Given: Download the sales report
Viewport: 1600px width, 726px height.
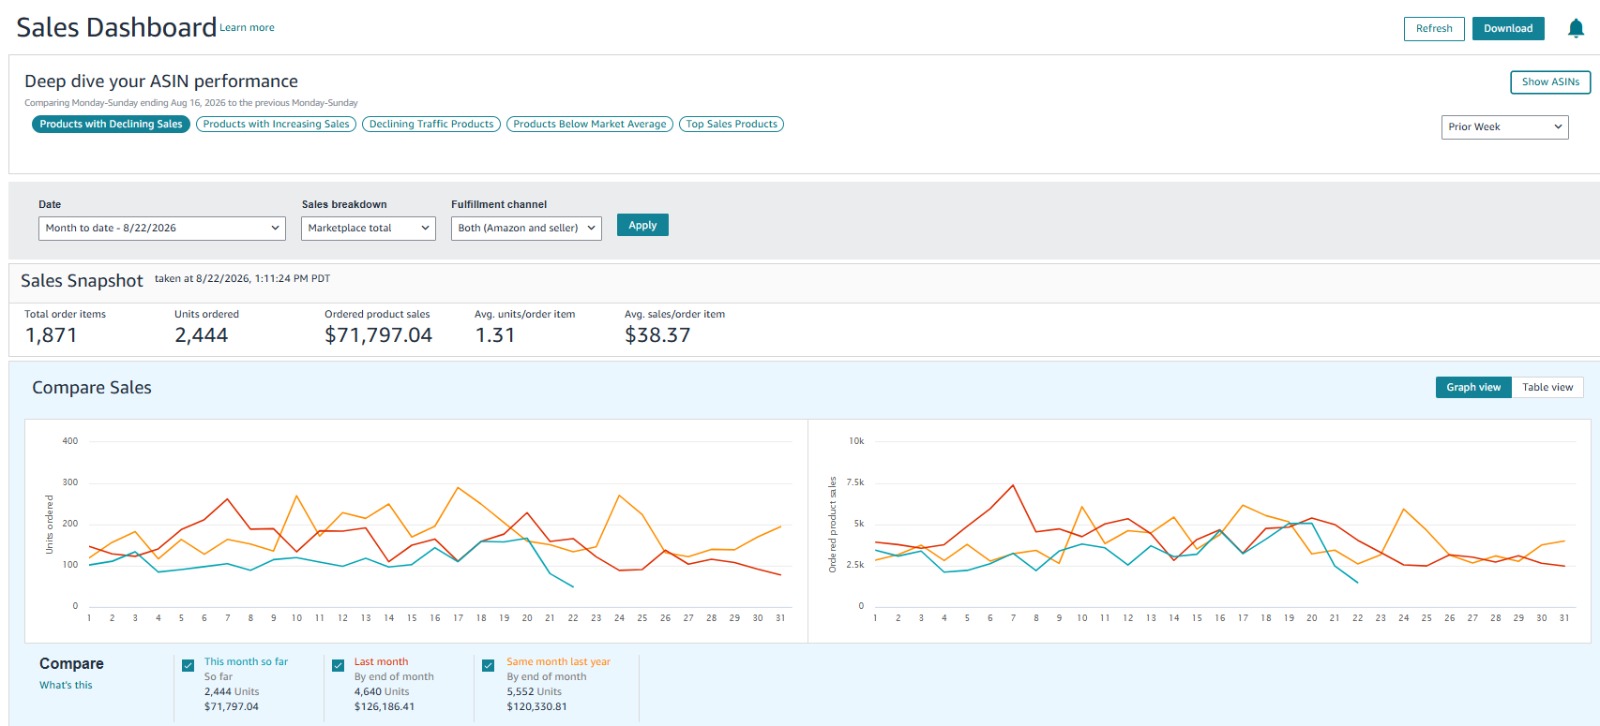Looking at the screenshot, I should (x=1508, y=29).
